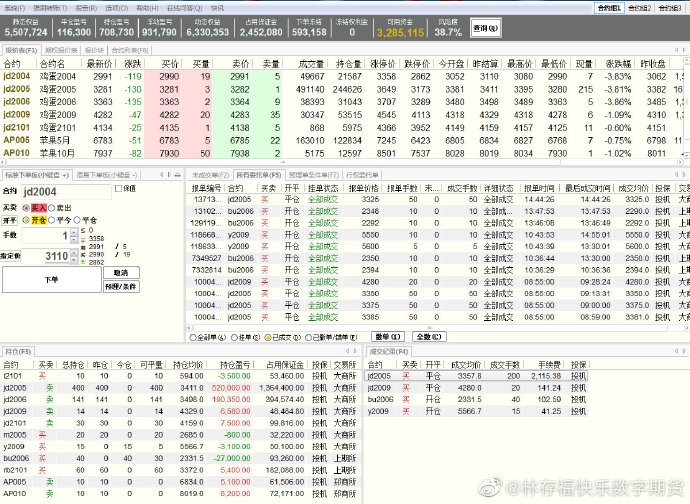Viewport: 690px width, 504px height.
Task: Switch to 未成交单(F2) tab
Action: coord(210,175)
